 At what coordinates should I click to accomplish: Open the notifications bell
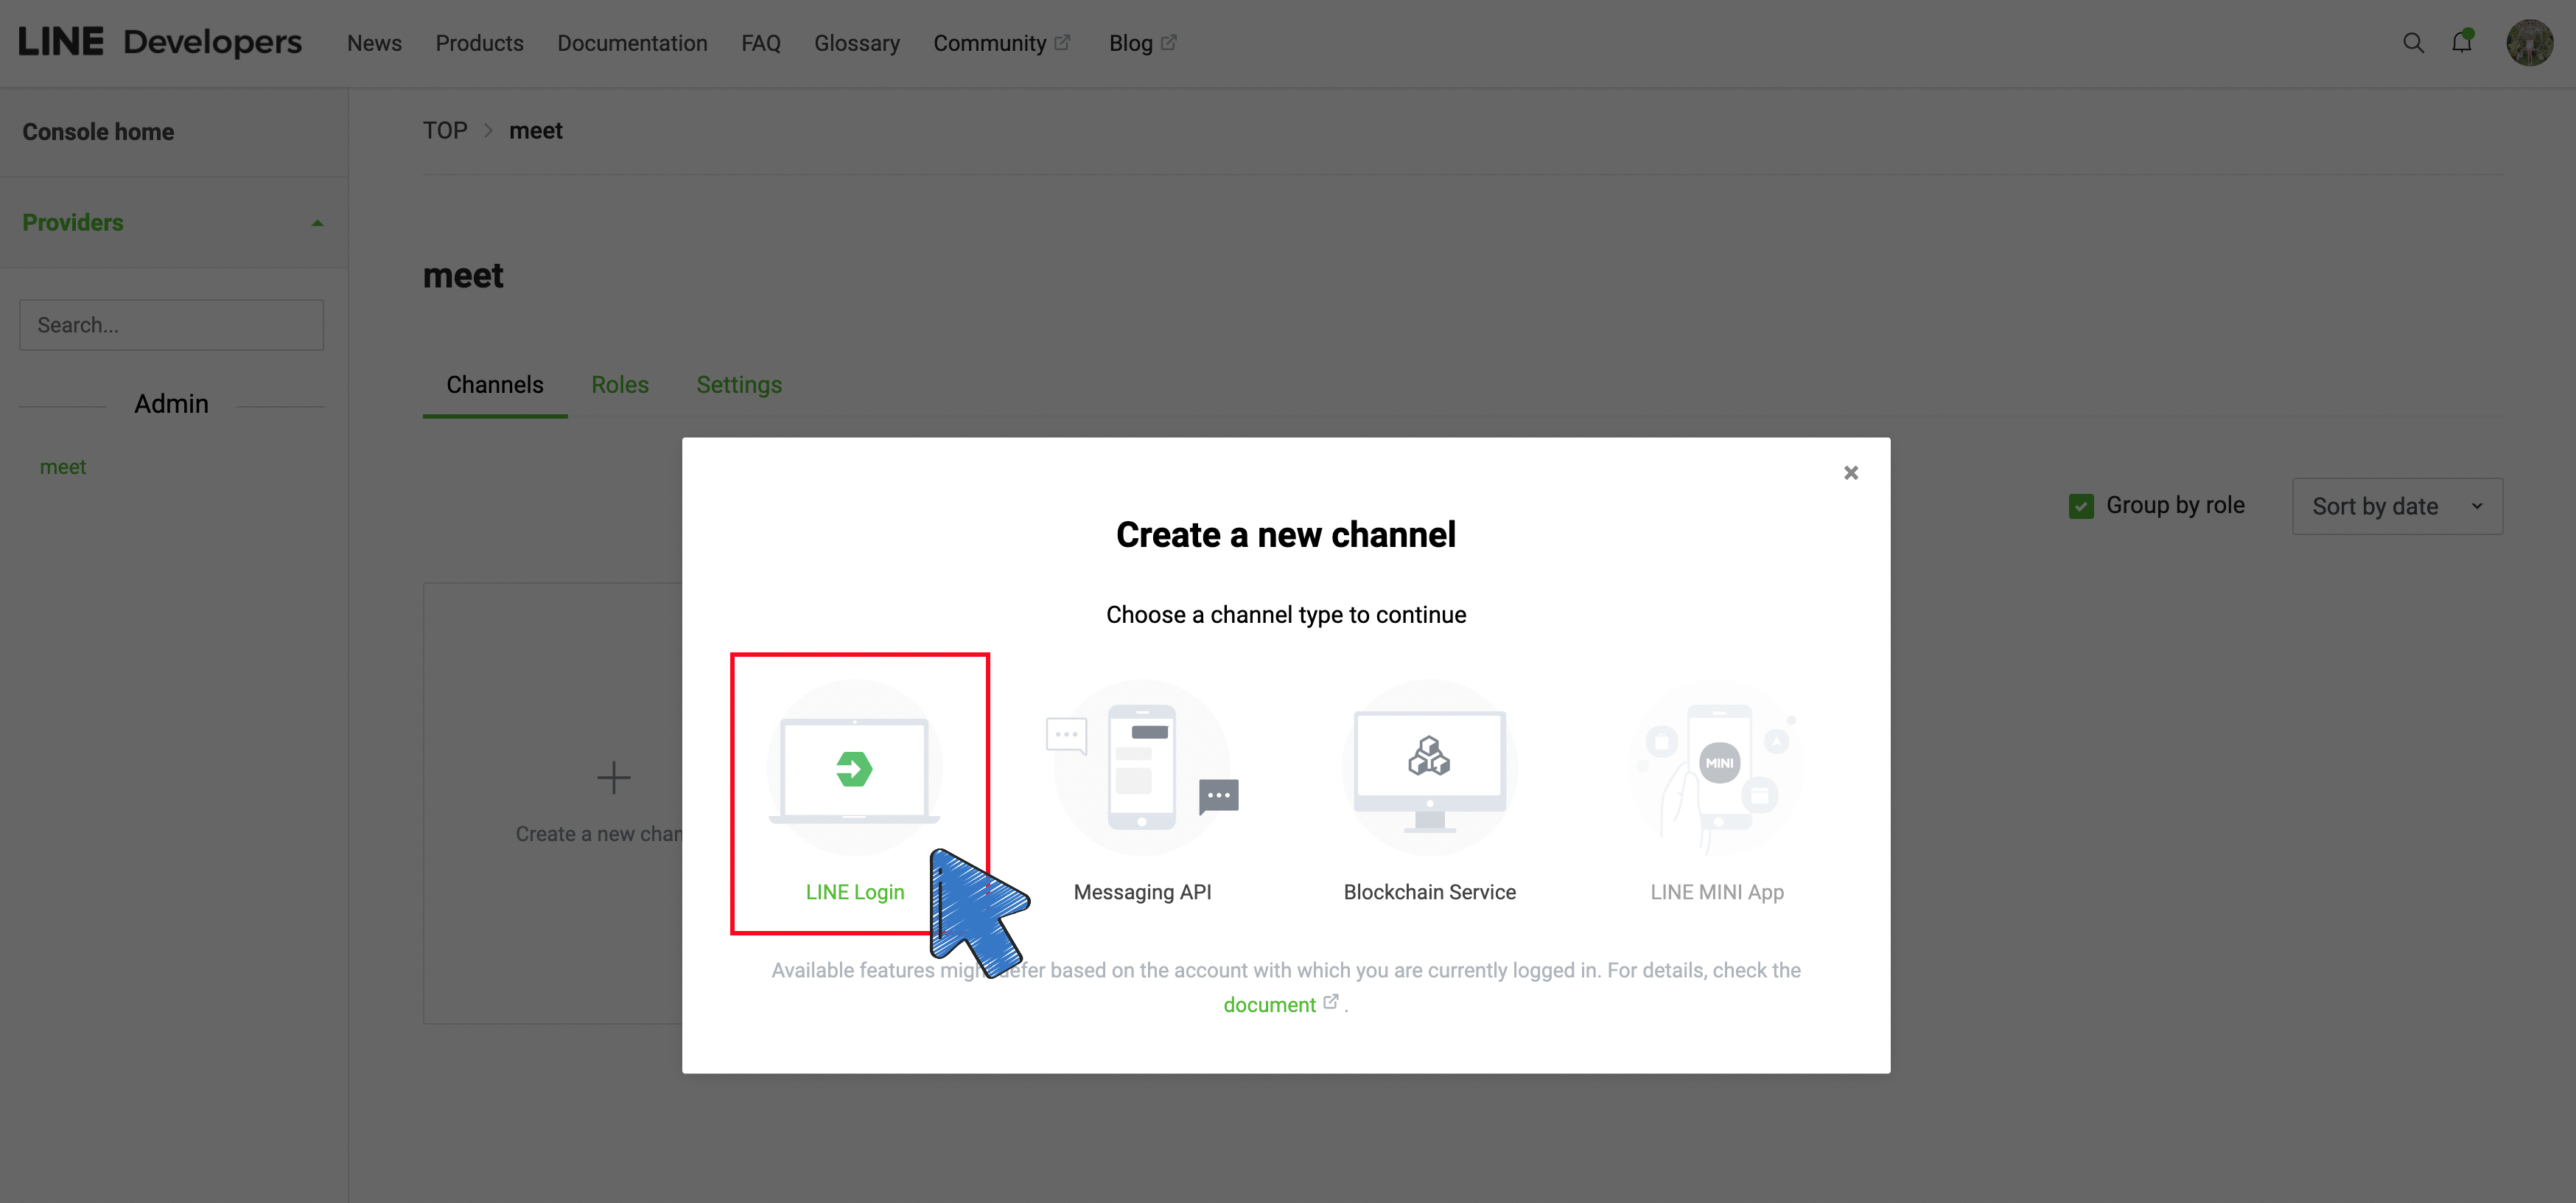pyautogui.click(x=2462, y=42)
